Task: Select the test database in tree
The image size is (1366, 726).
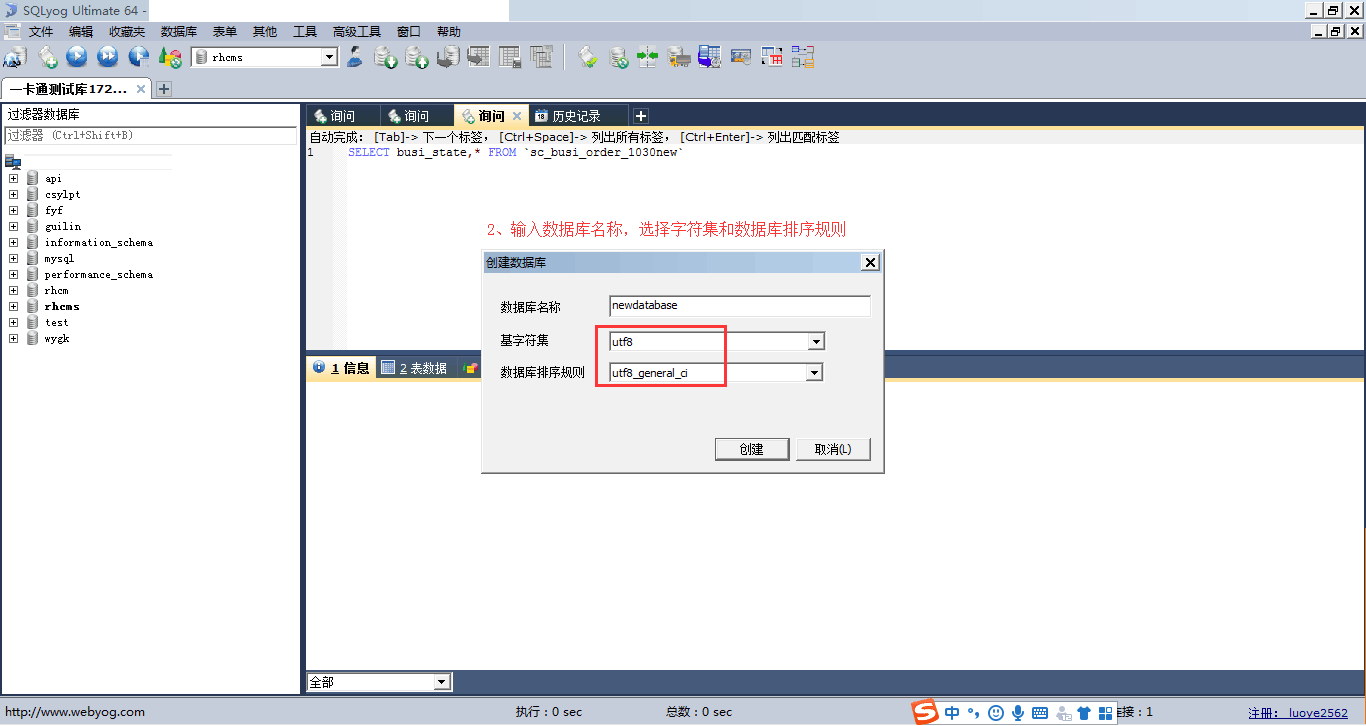Action: coord(57,323)
